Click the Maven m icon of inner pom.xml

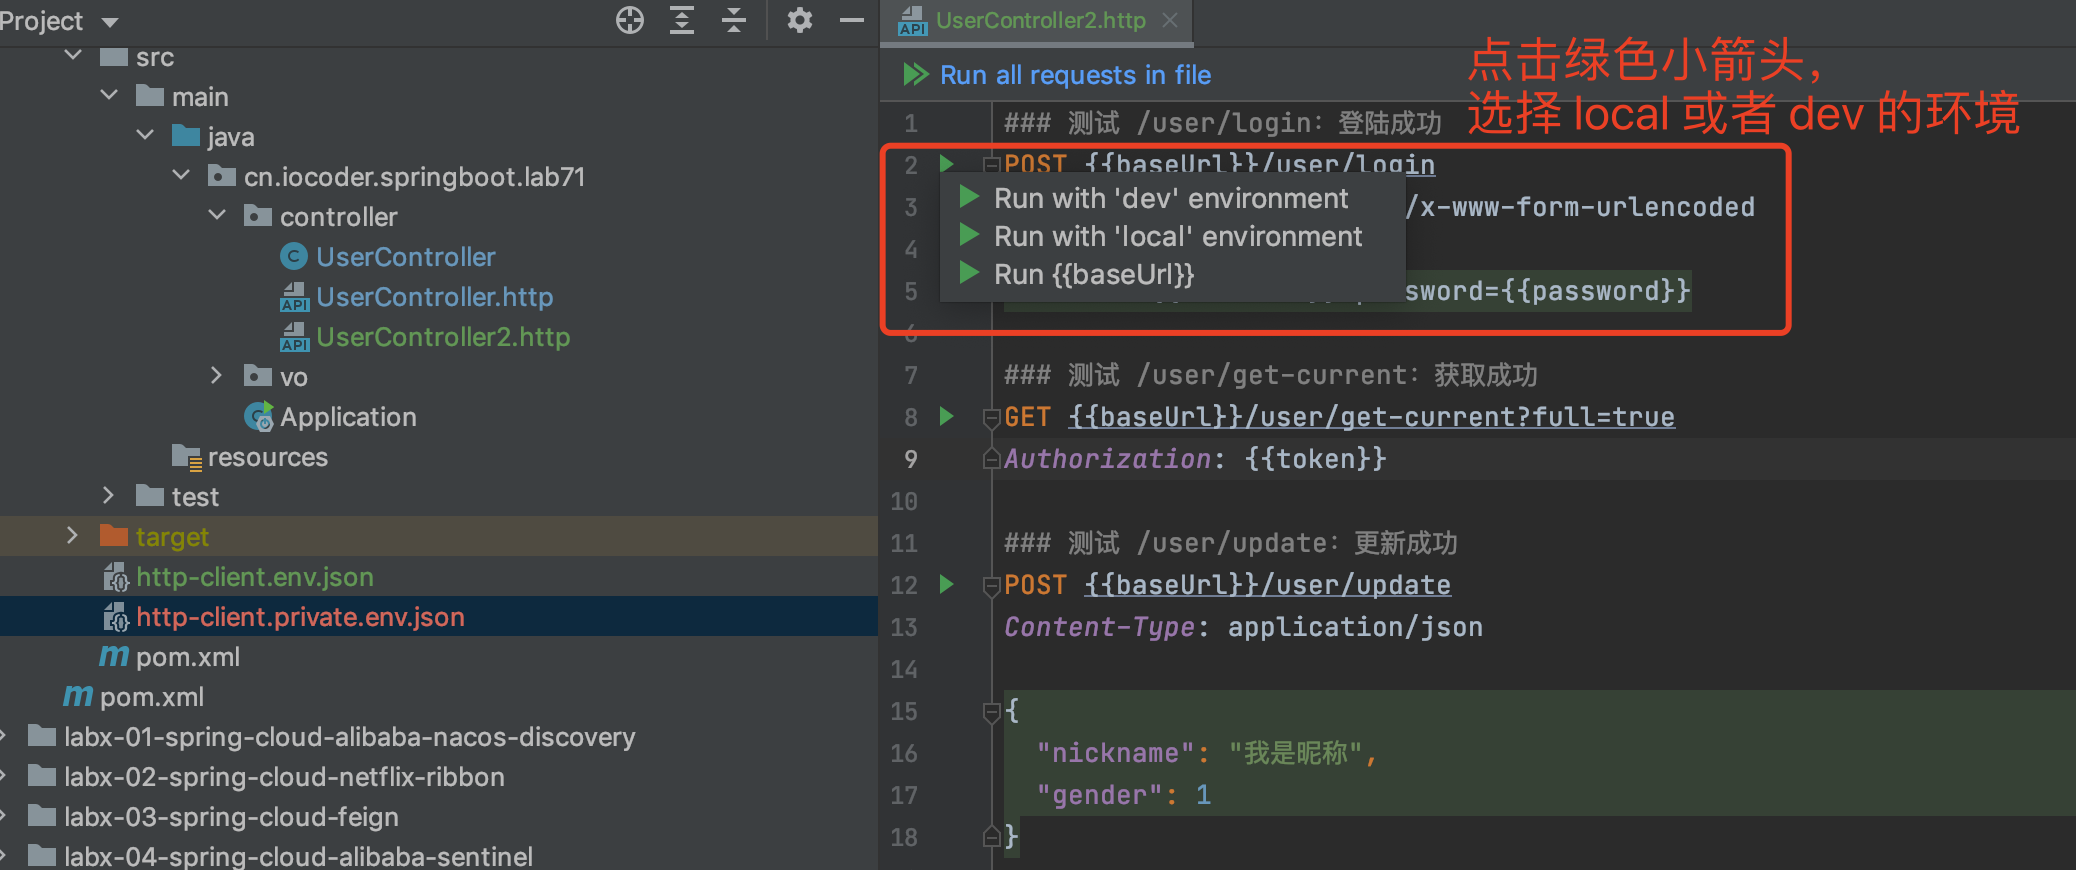(x=114, y=657)
